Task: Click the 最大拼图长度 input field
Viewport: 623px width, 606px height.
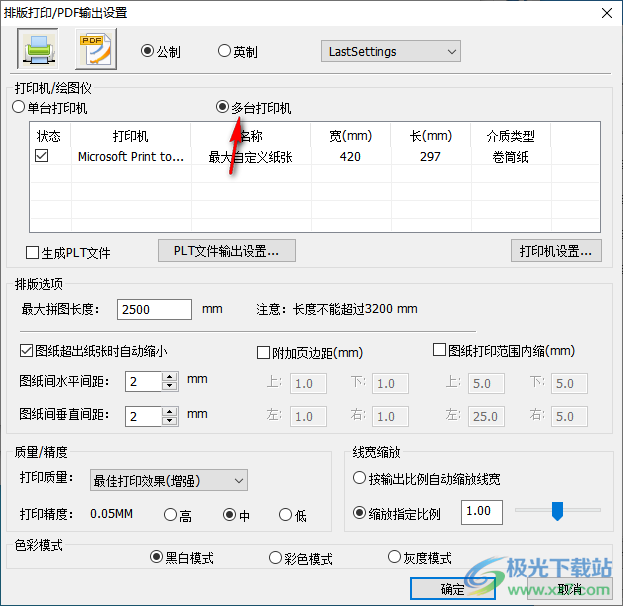Action: (x=154, y=309)
